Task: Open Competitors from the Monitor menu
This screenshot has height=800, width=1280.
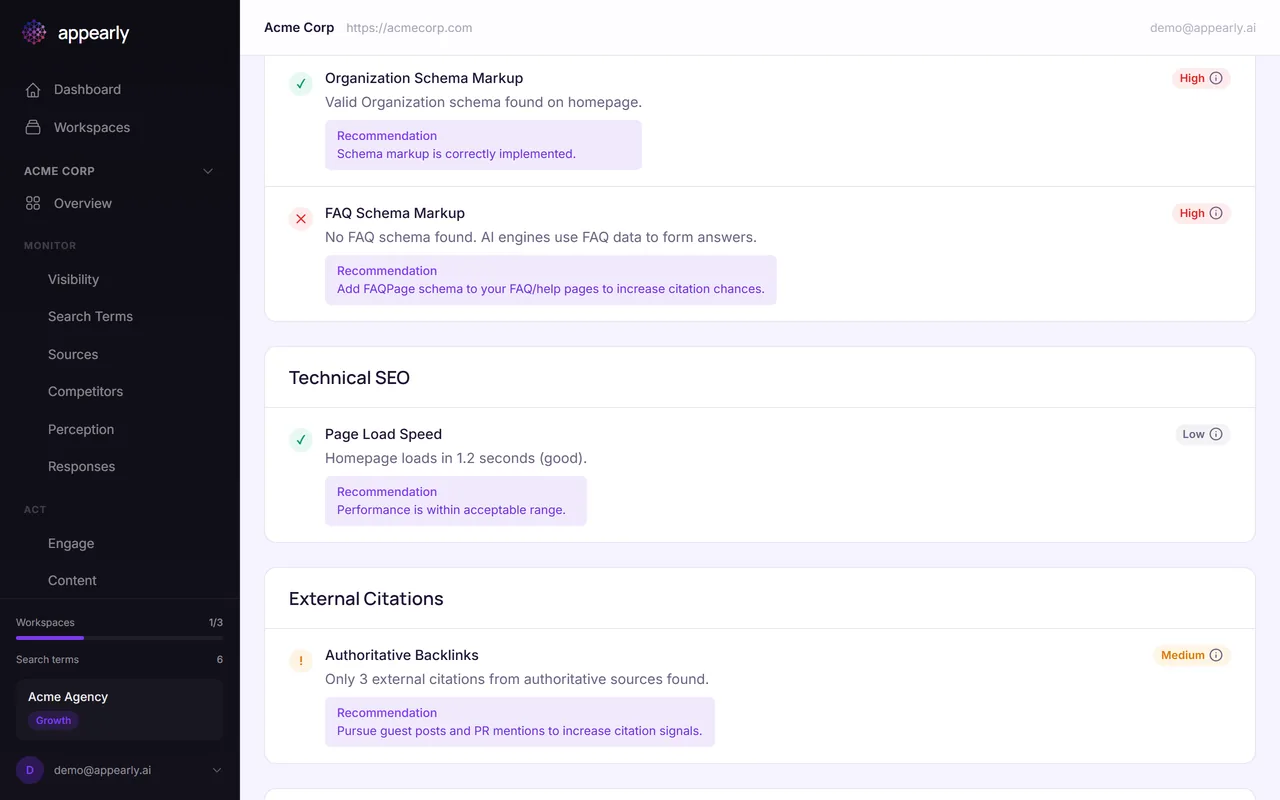Action: (x=85, y=392)
